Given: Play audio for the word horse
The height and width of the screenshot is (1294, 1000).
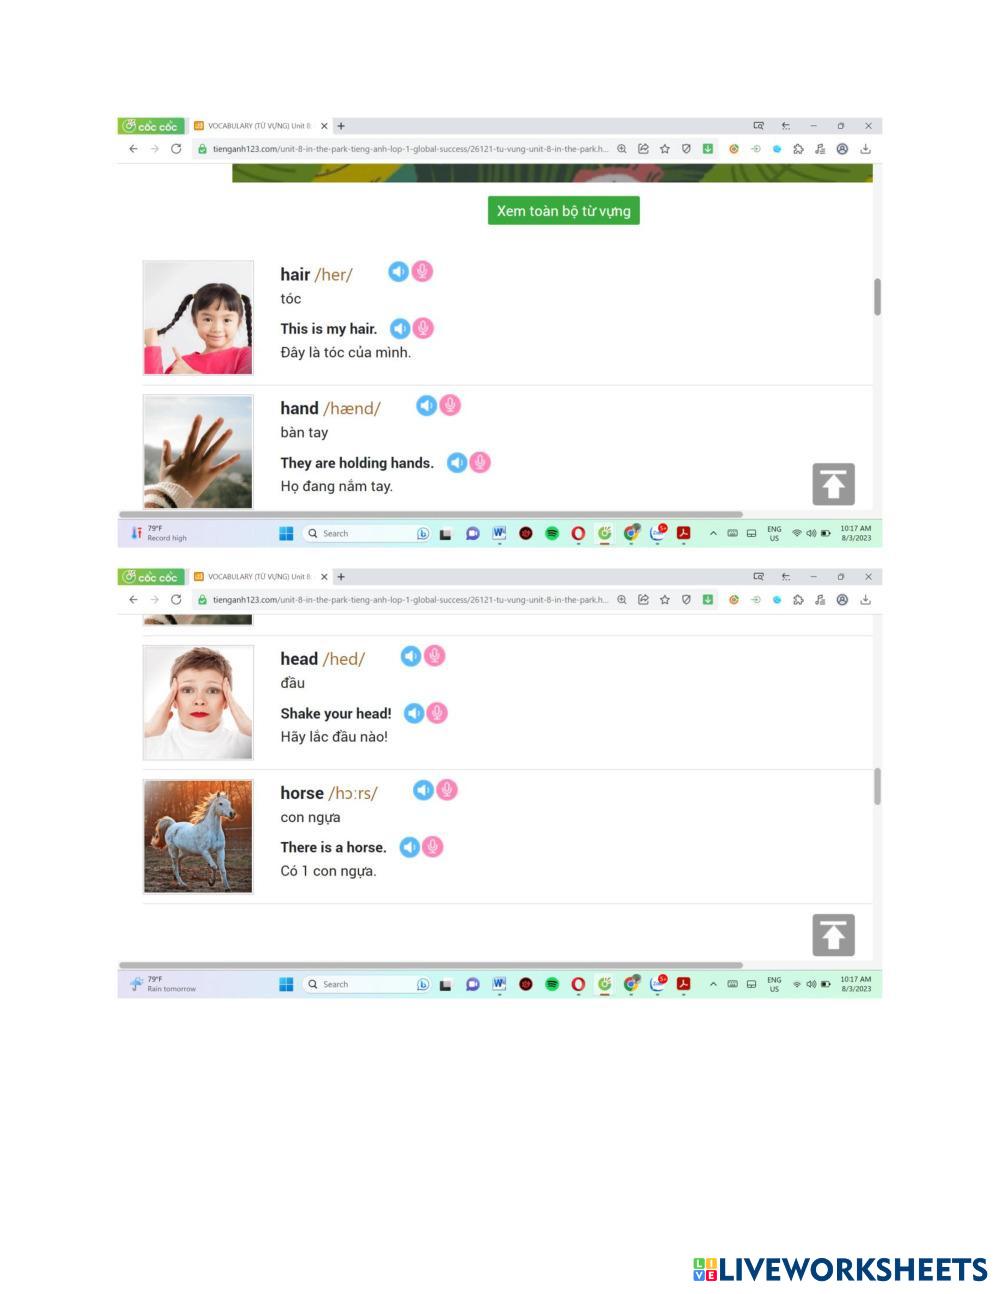Looking at the screenshot, I should click(x=424, y=790).
